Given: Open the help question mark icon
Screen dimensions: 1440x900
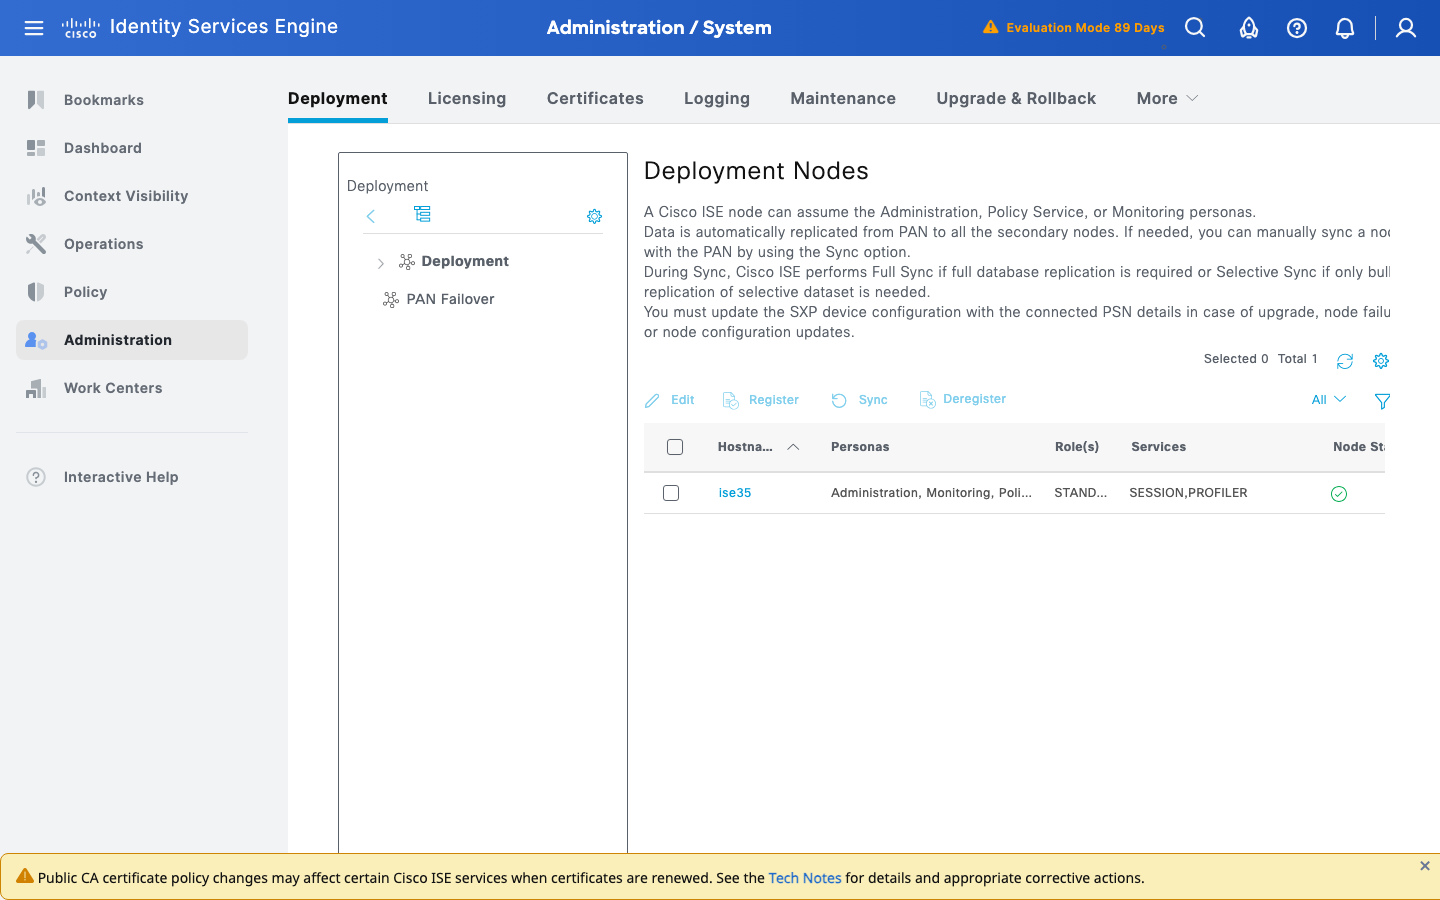Looking at the screenshot, I should click(x=1297, y=28).
